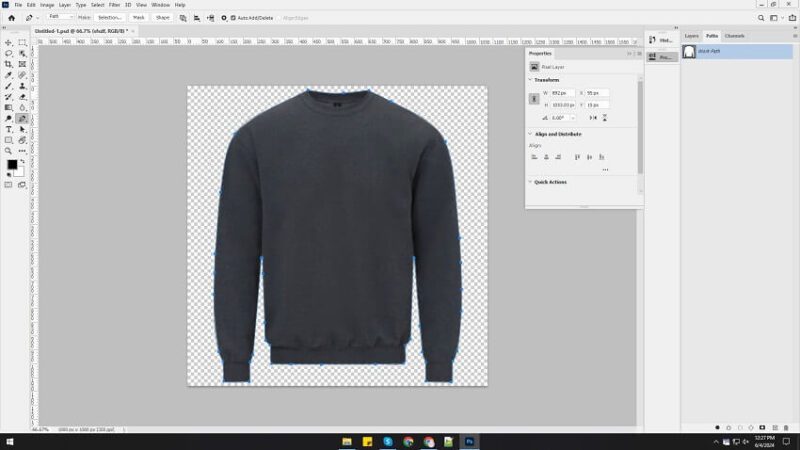Open path arrangement icon in options bar
Viewport: 800px width, 450px height.
pyautogui.click(x=211, y=18)
